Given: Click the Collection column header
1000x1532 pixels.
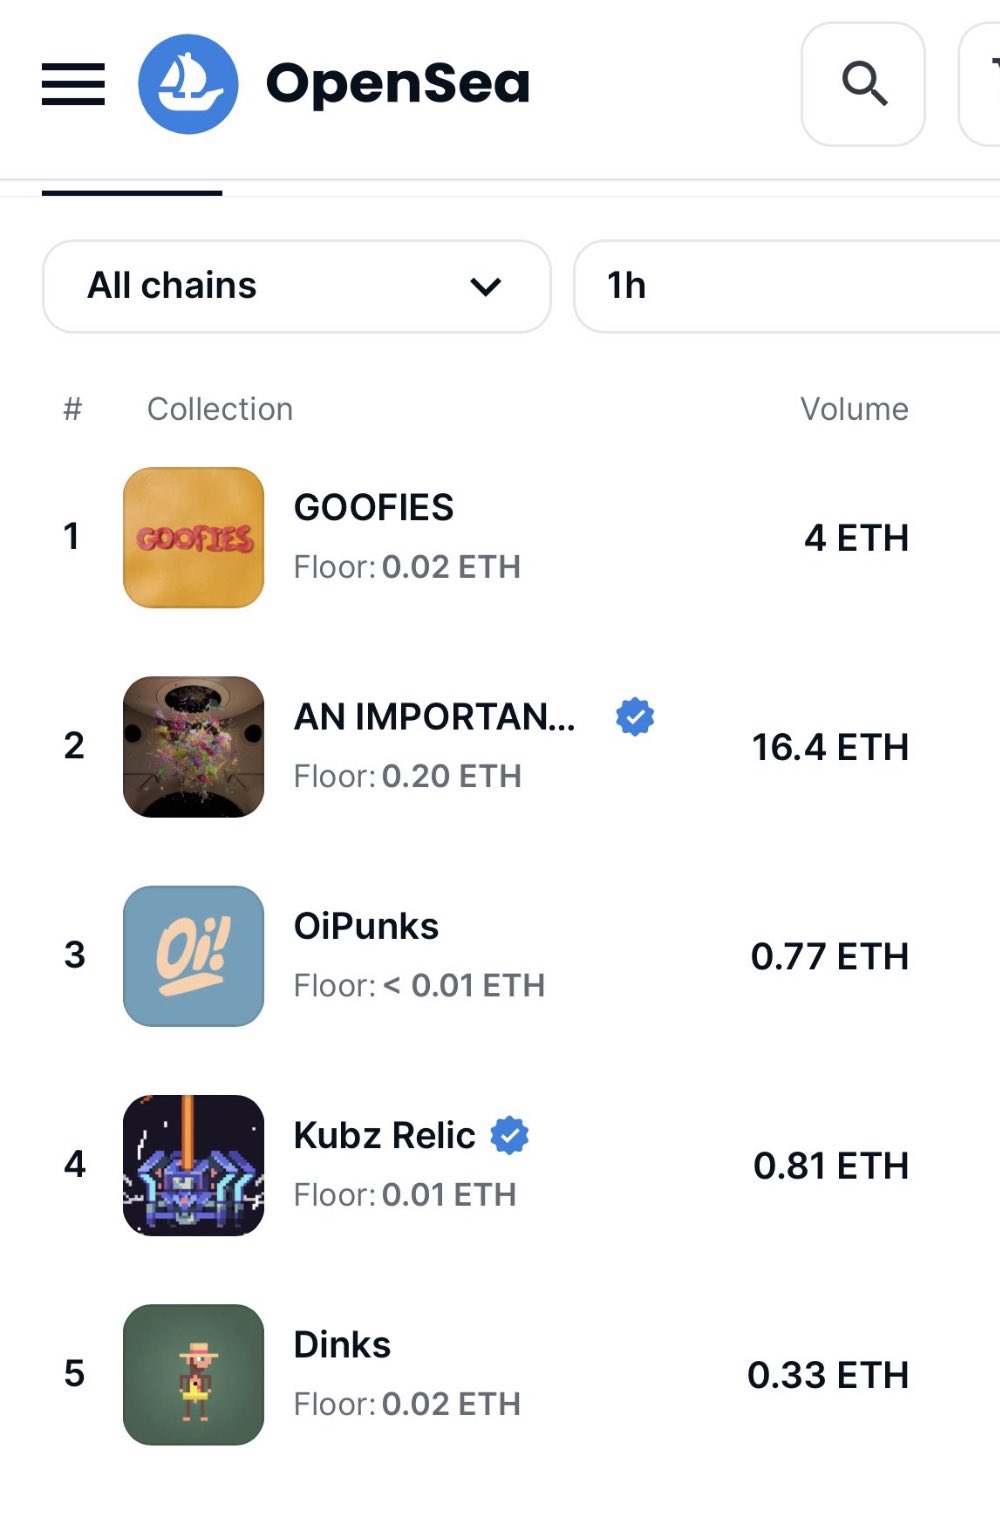Looking at the screenshot, I should click(220, 409).
